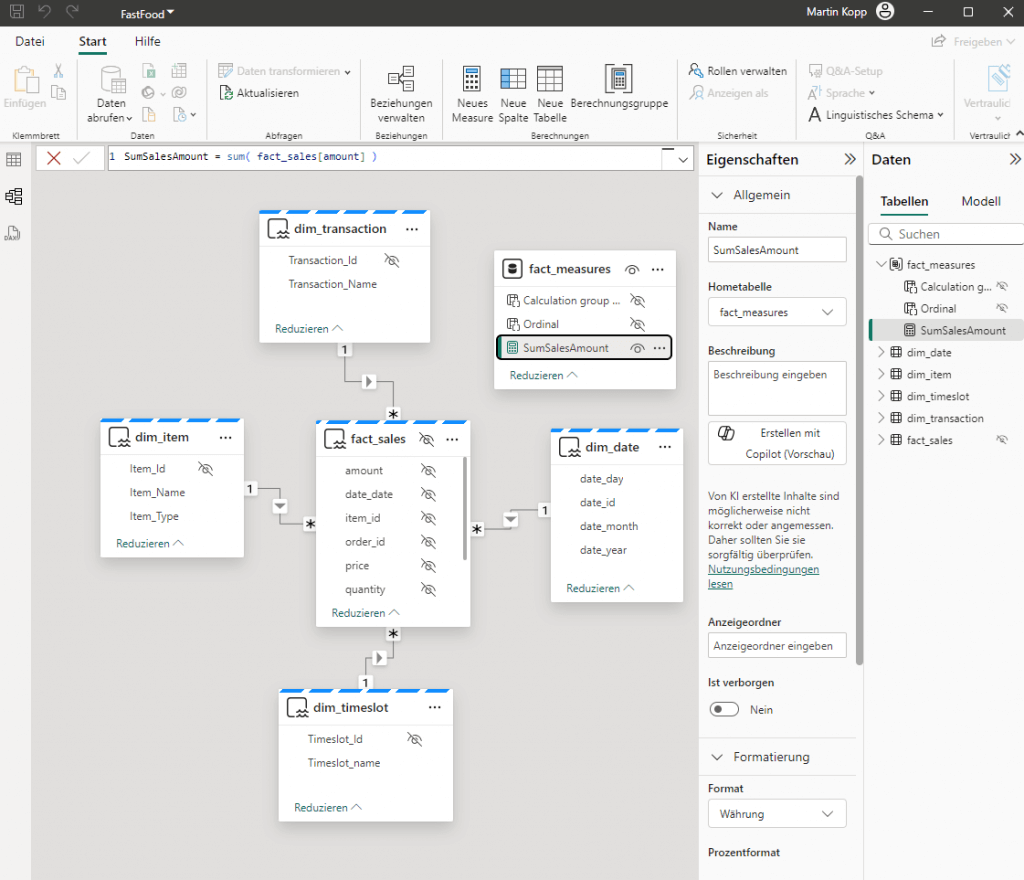Screen dimensions: 1024x880
Task: Switch to table view in left sidebar
Action: [x=14, y=159]
